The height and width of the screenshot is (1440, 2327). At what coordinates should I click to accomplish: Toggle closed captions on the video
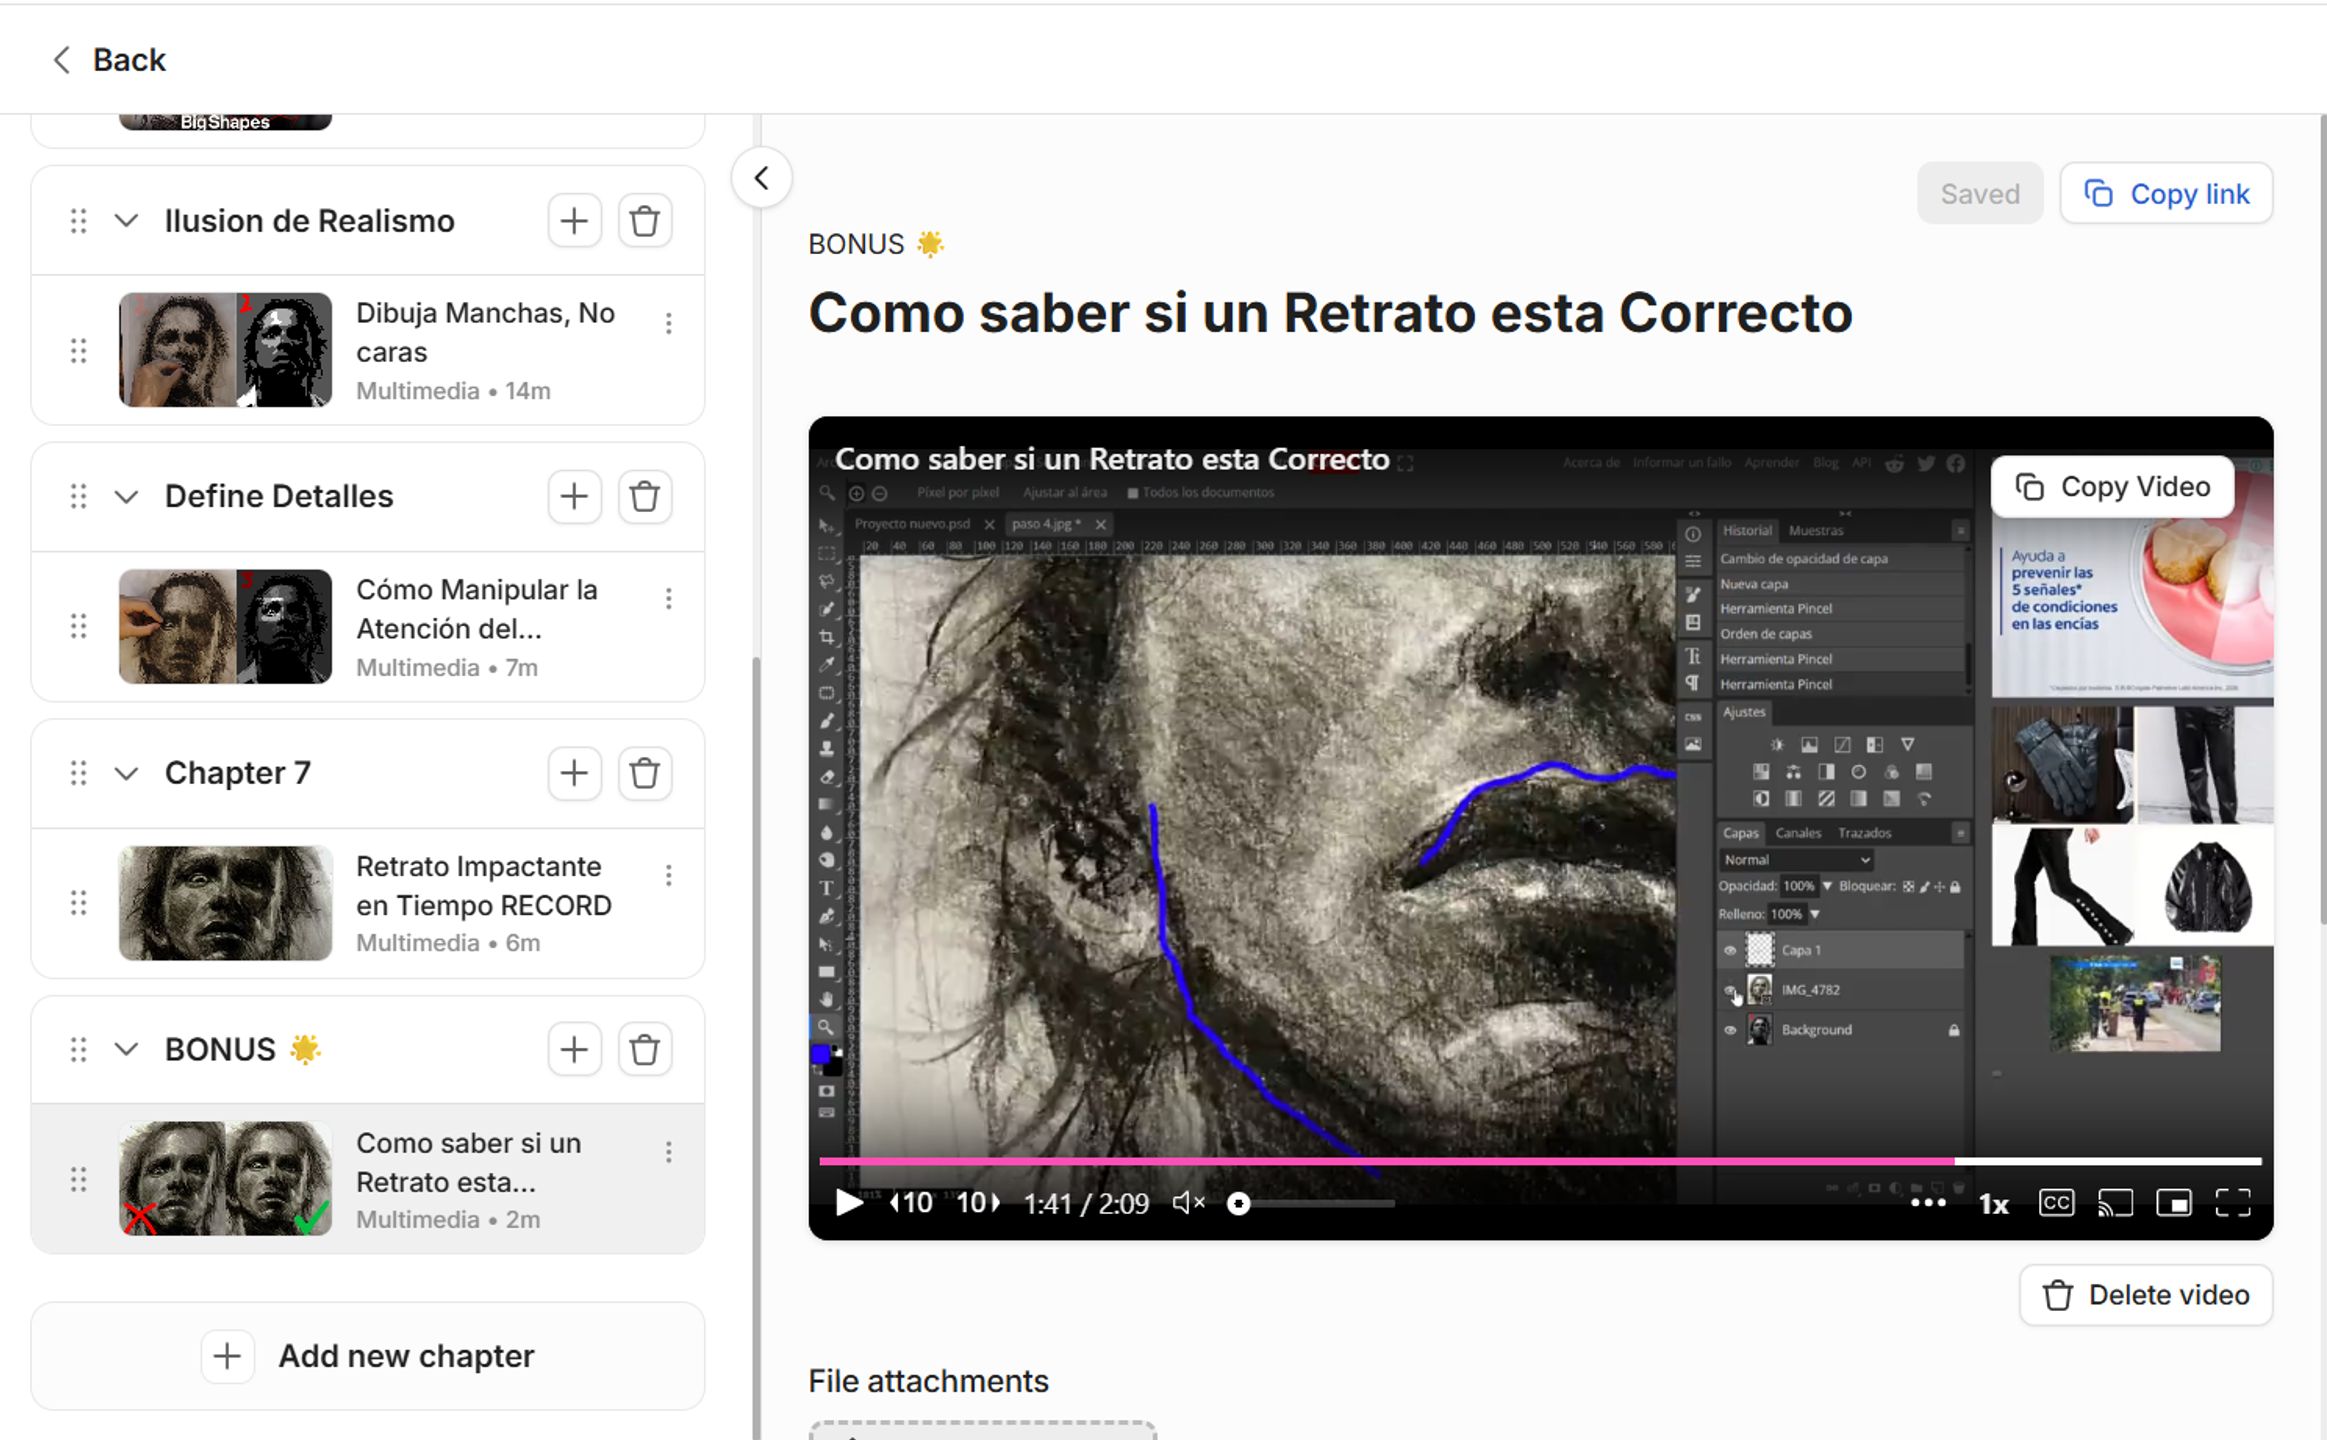click(2056, 1203)
